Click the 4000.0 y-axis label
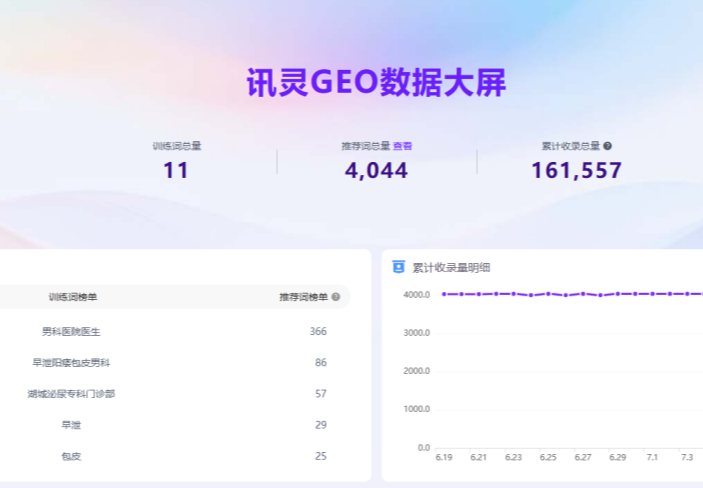Viewport: 703px width, 488px height. (x=417, y=295)
